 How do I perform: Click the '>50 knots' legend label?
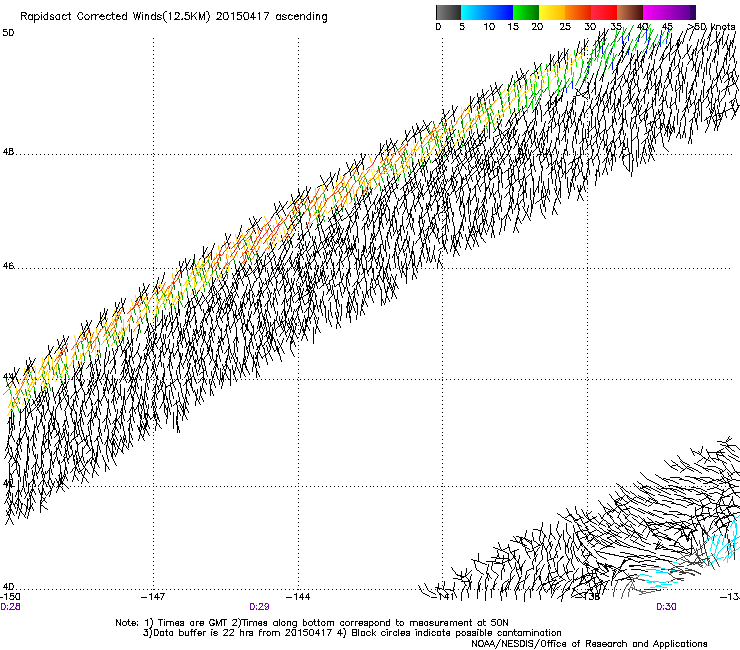[710, 27]
